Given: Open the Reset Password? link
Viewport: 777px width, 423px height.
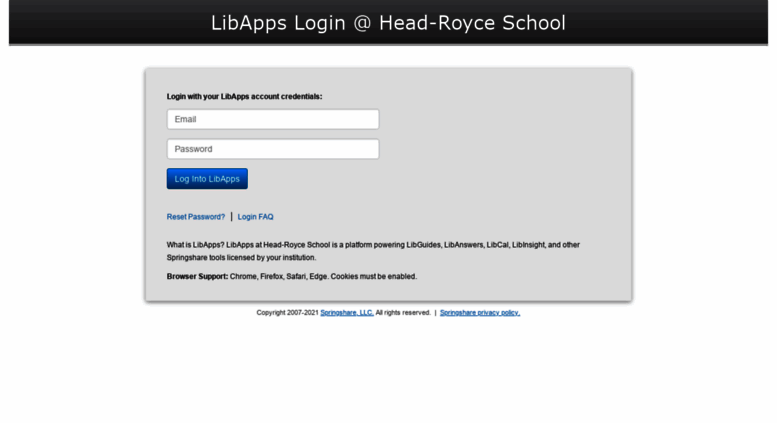Looking at the screenshot, I should (x=195, y=217).
